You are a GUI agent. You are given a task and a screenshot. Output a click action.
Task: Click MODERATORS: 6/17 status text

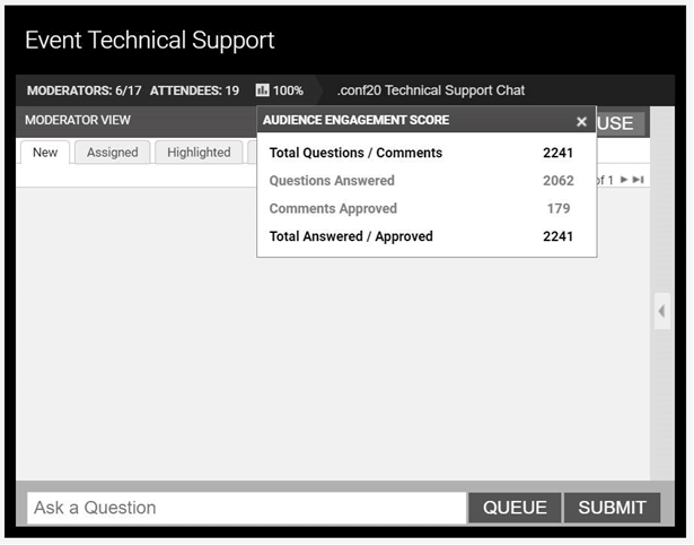click(x=84, y=91)
